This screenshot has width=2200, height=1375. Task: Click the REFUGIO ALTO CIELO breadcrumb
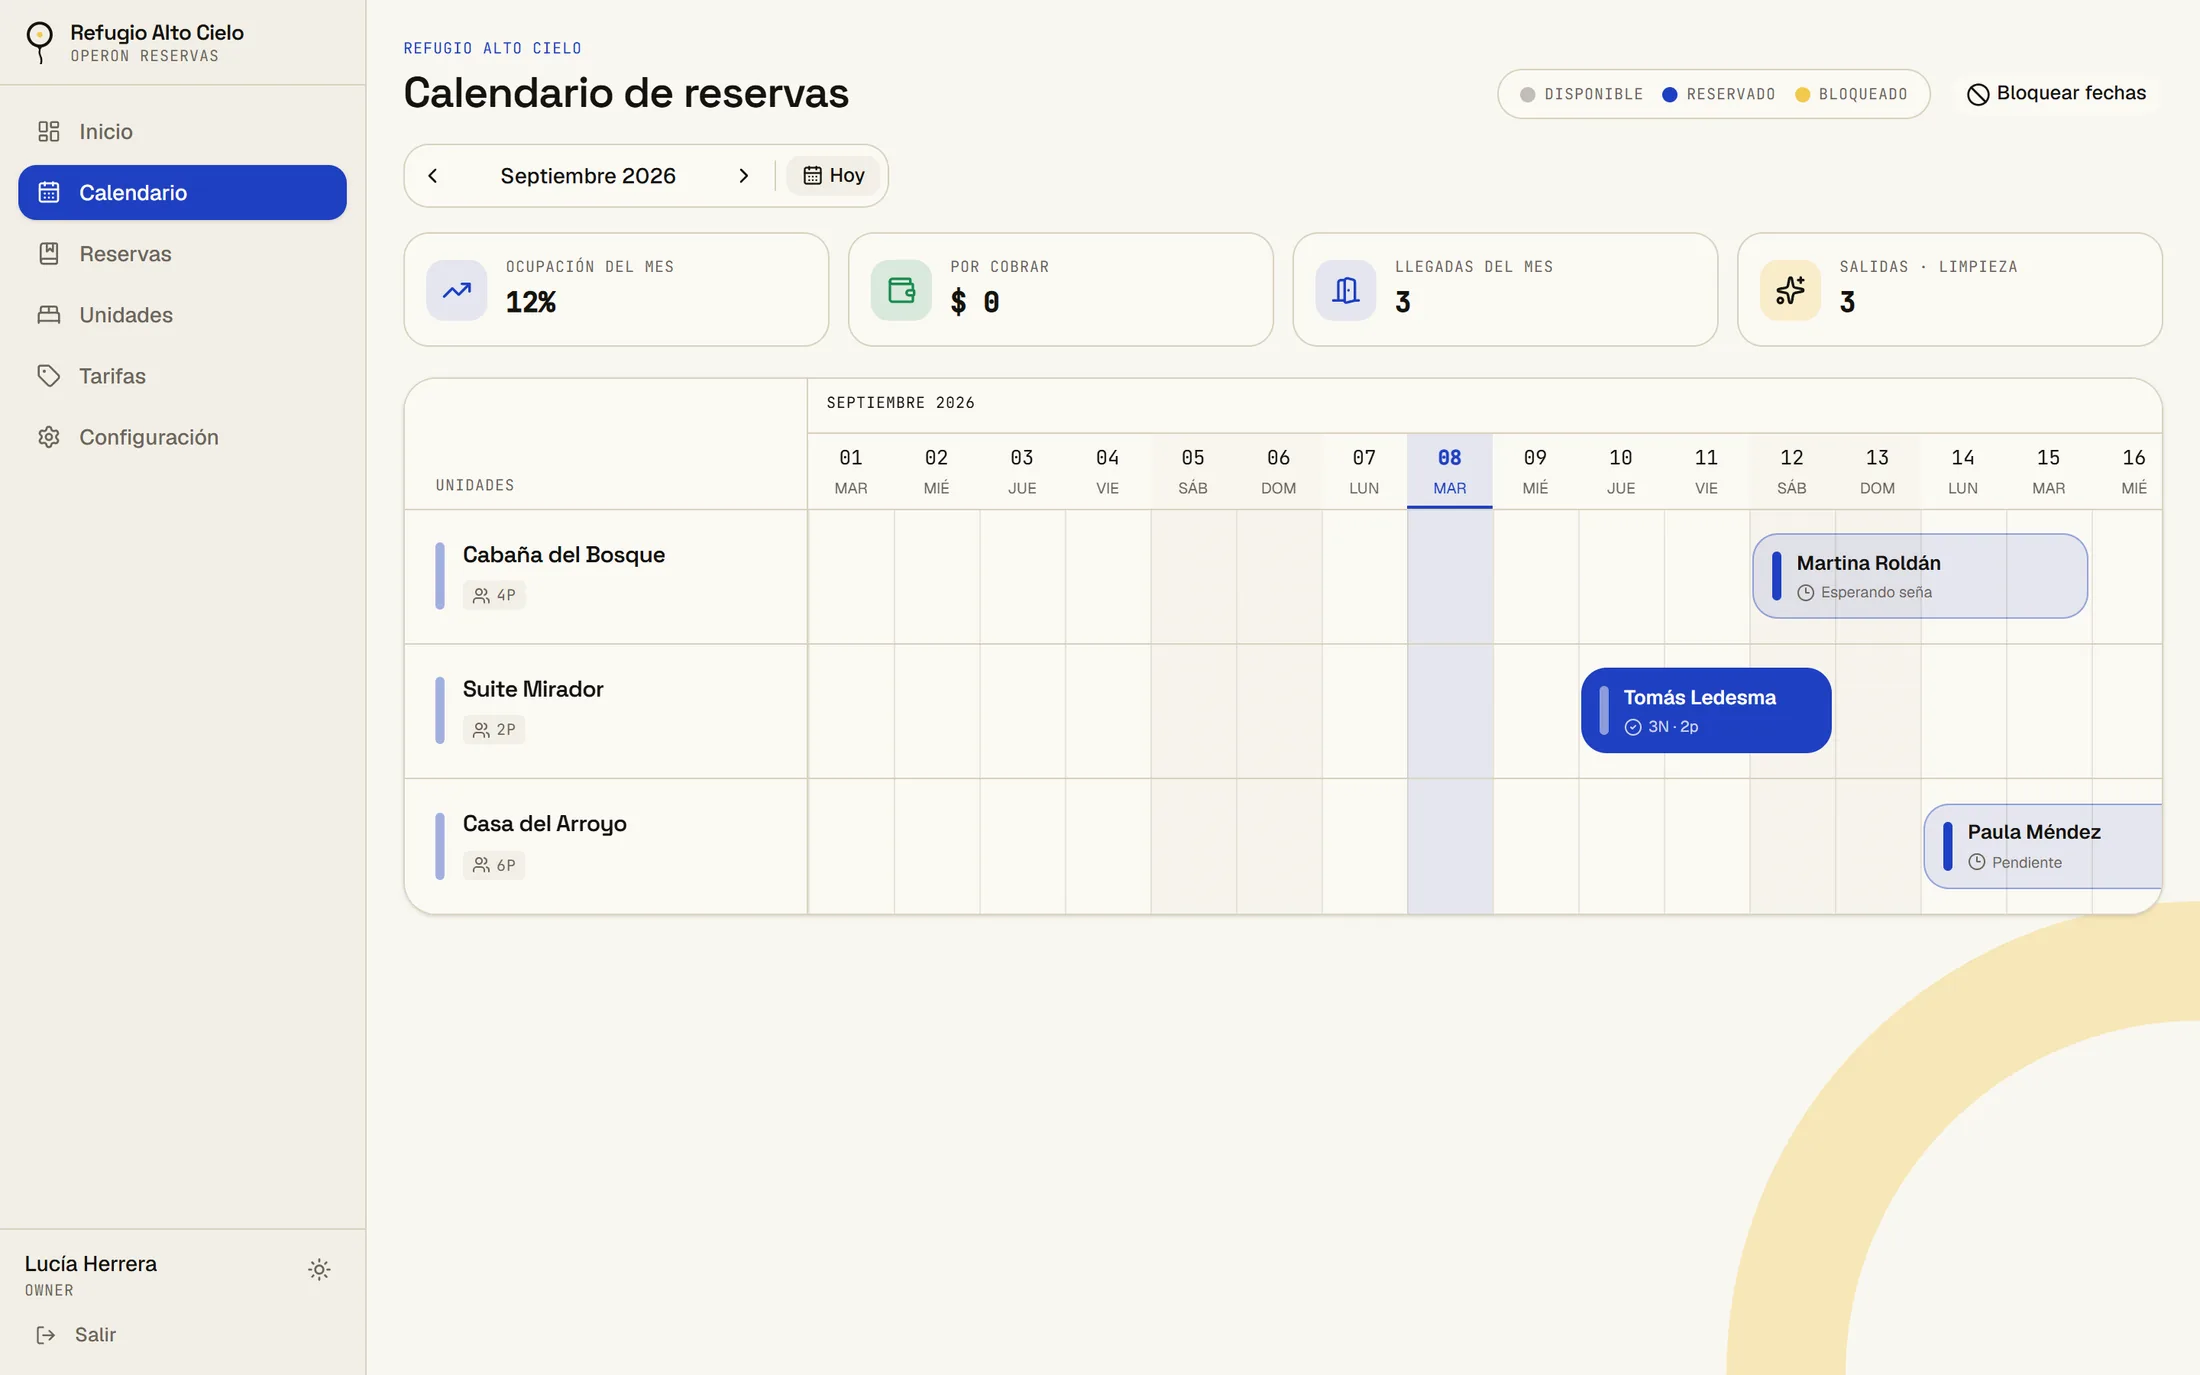[x=492, y=48]
